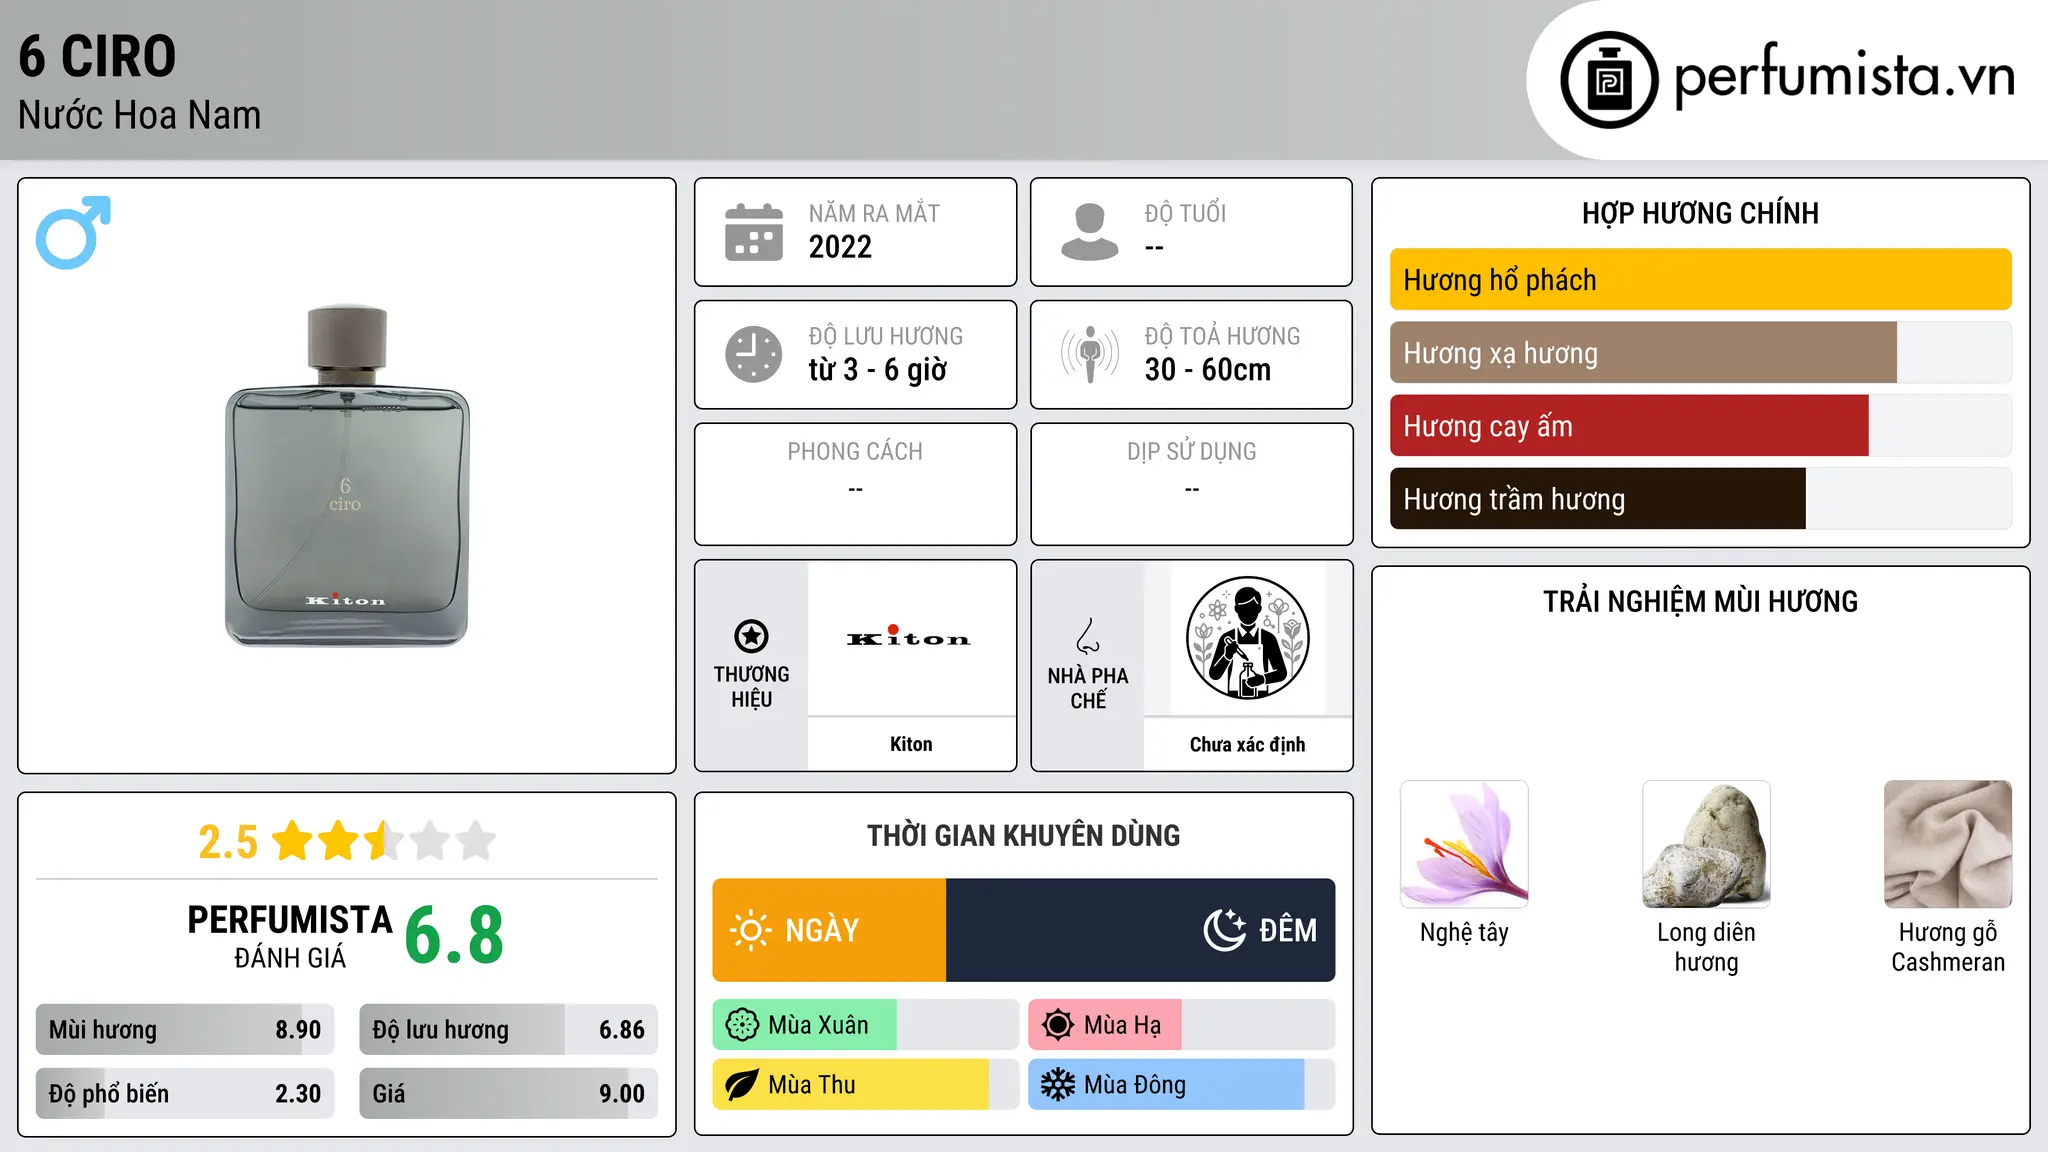Screen dimensions: 2048x1152
Task: Click the Trải nghiệm mùi hương heading
Action: click(x=1700, y=601)
